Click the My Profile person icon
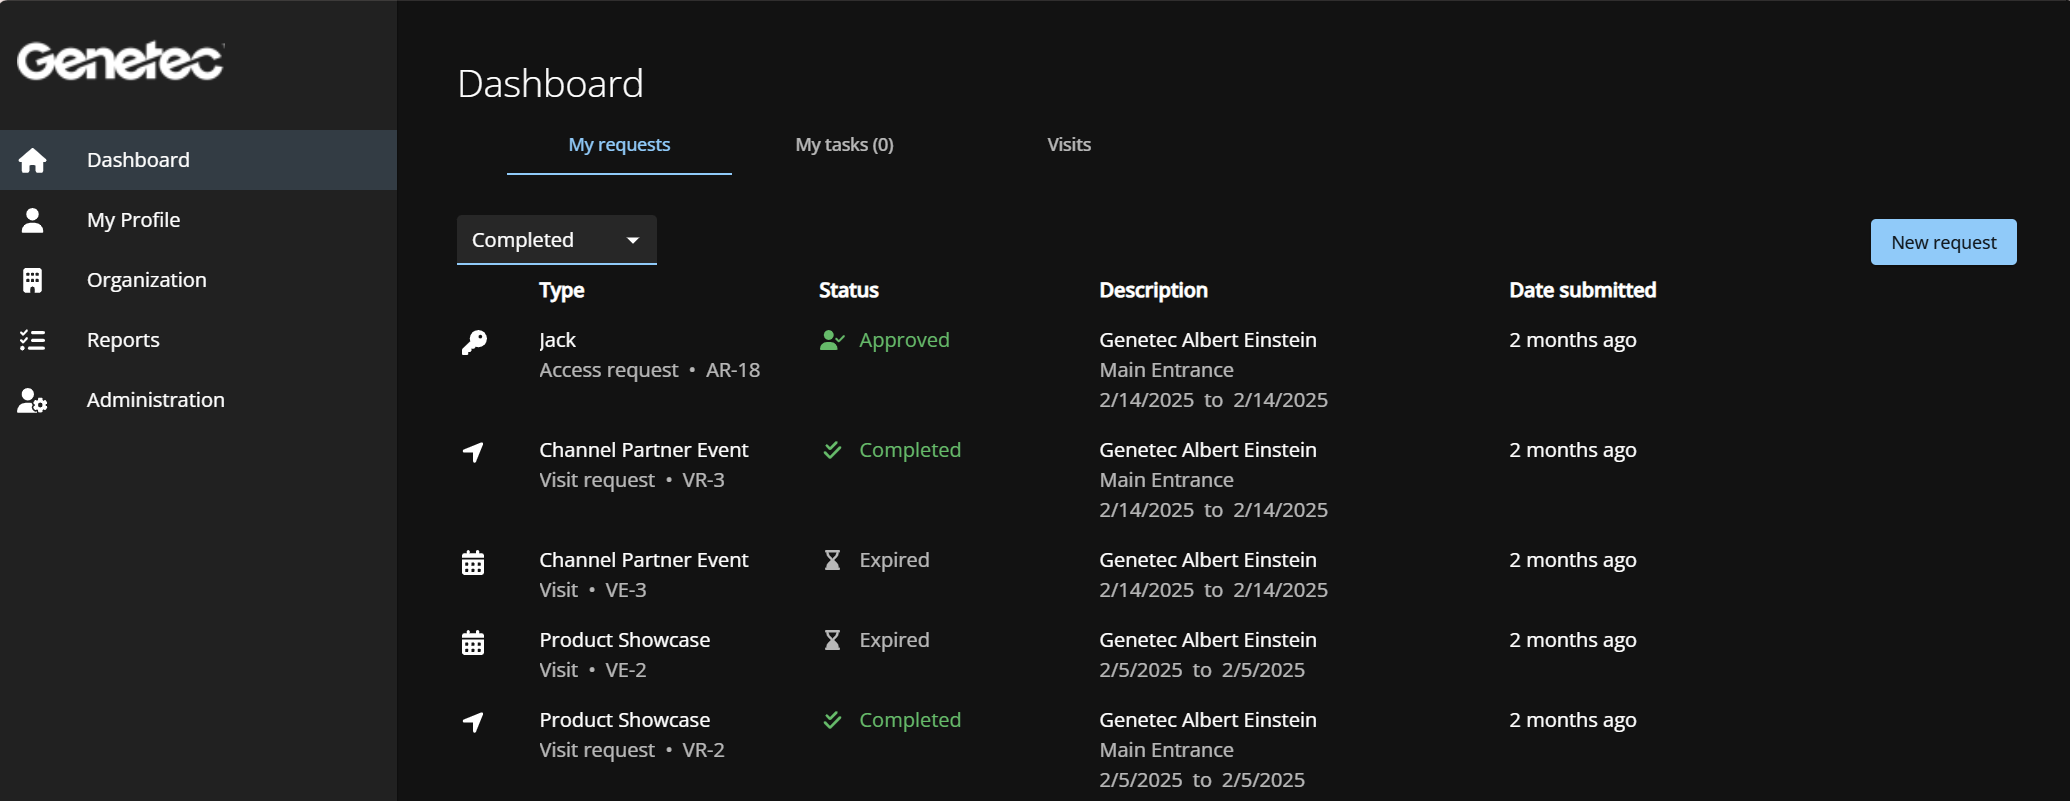Screen dimensions: 2070x801 [x=32, y=220]
